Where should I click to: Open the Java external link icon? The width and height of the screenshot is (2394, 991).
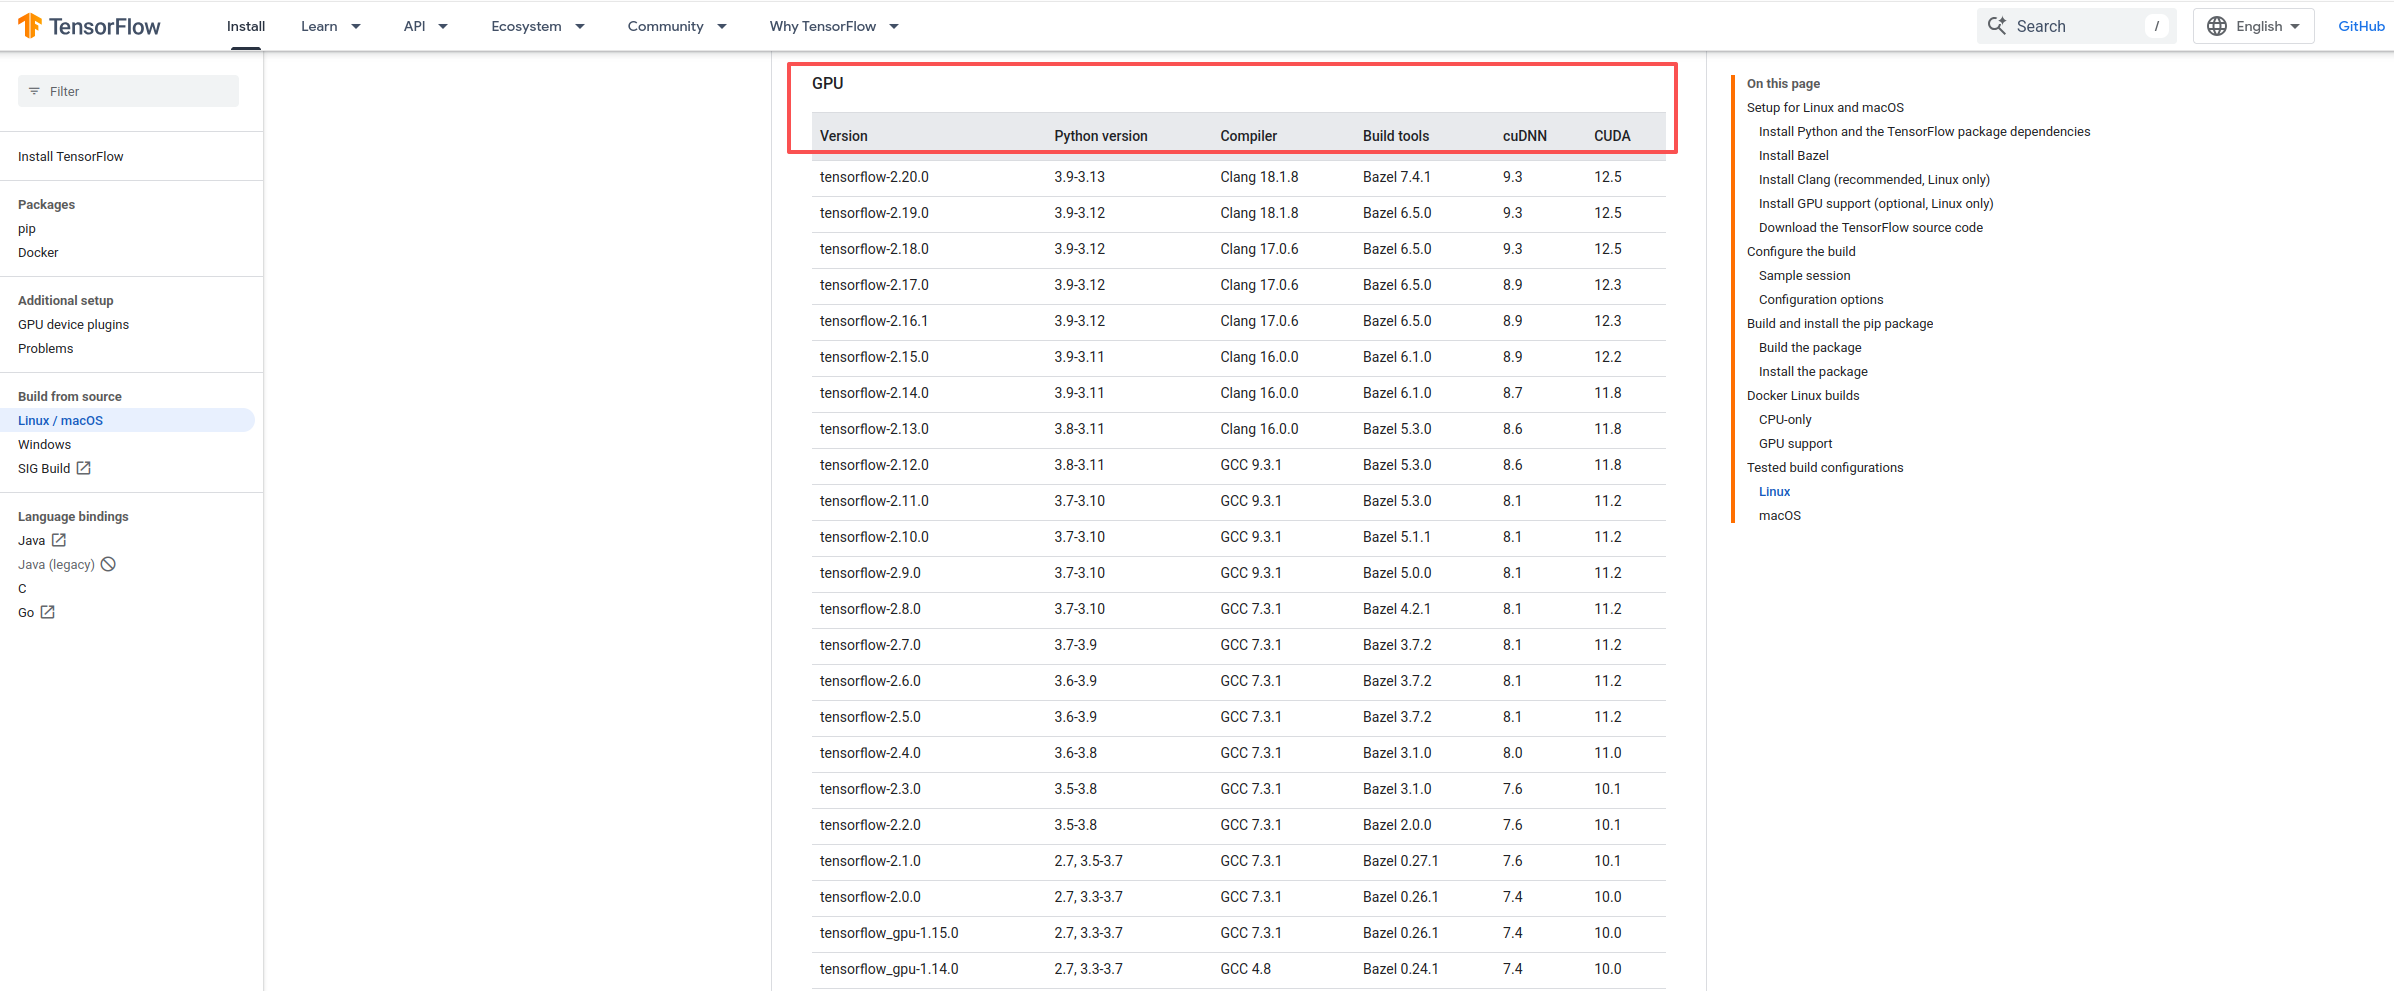click(59, 540)
